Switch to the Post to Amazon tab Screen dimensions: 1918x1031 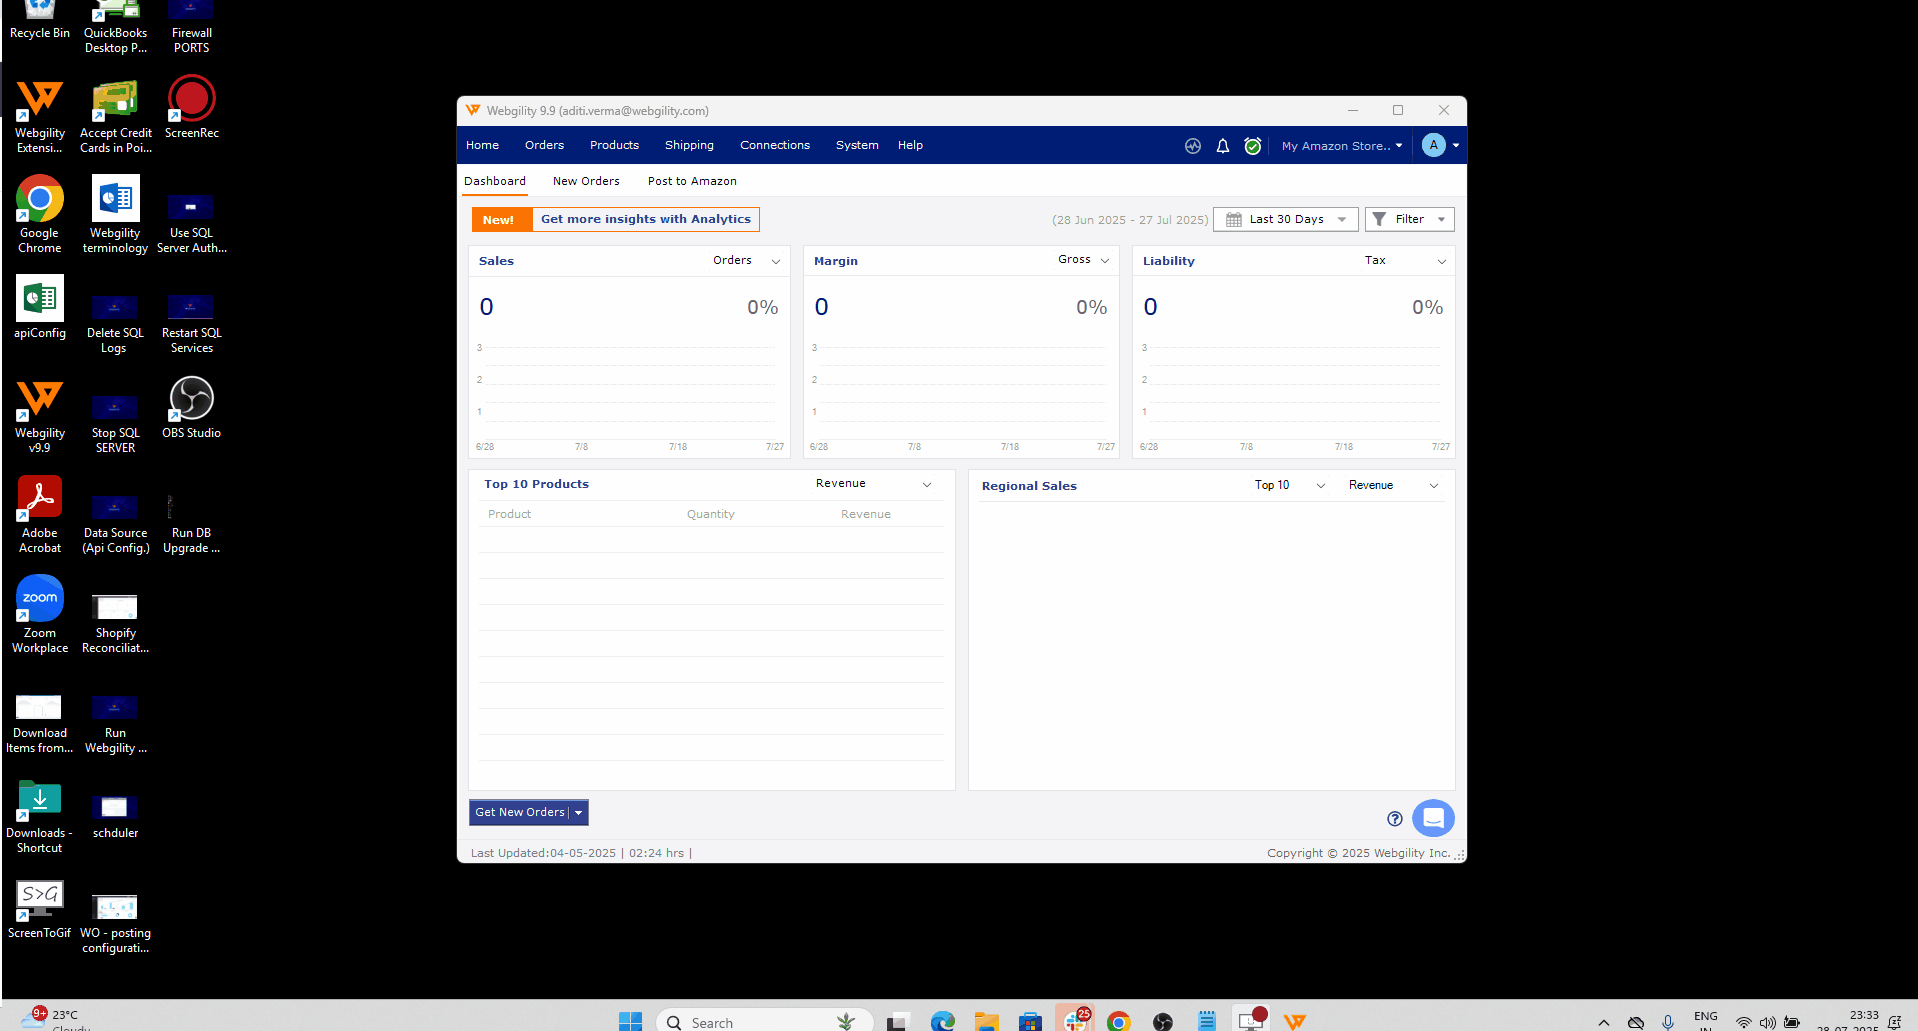pyautogui.click(x=692, y=181)
